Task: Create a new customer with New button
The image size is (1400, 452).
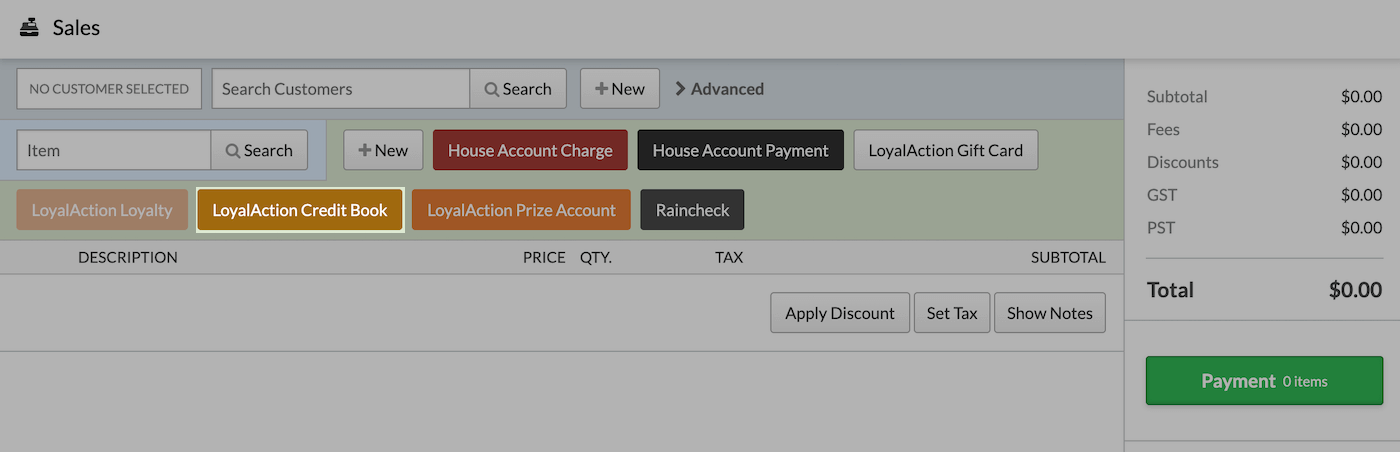Action: pyautogui.click(x=620, y=89)
